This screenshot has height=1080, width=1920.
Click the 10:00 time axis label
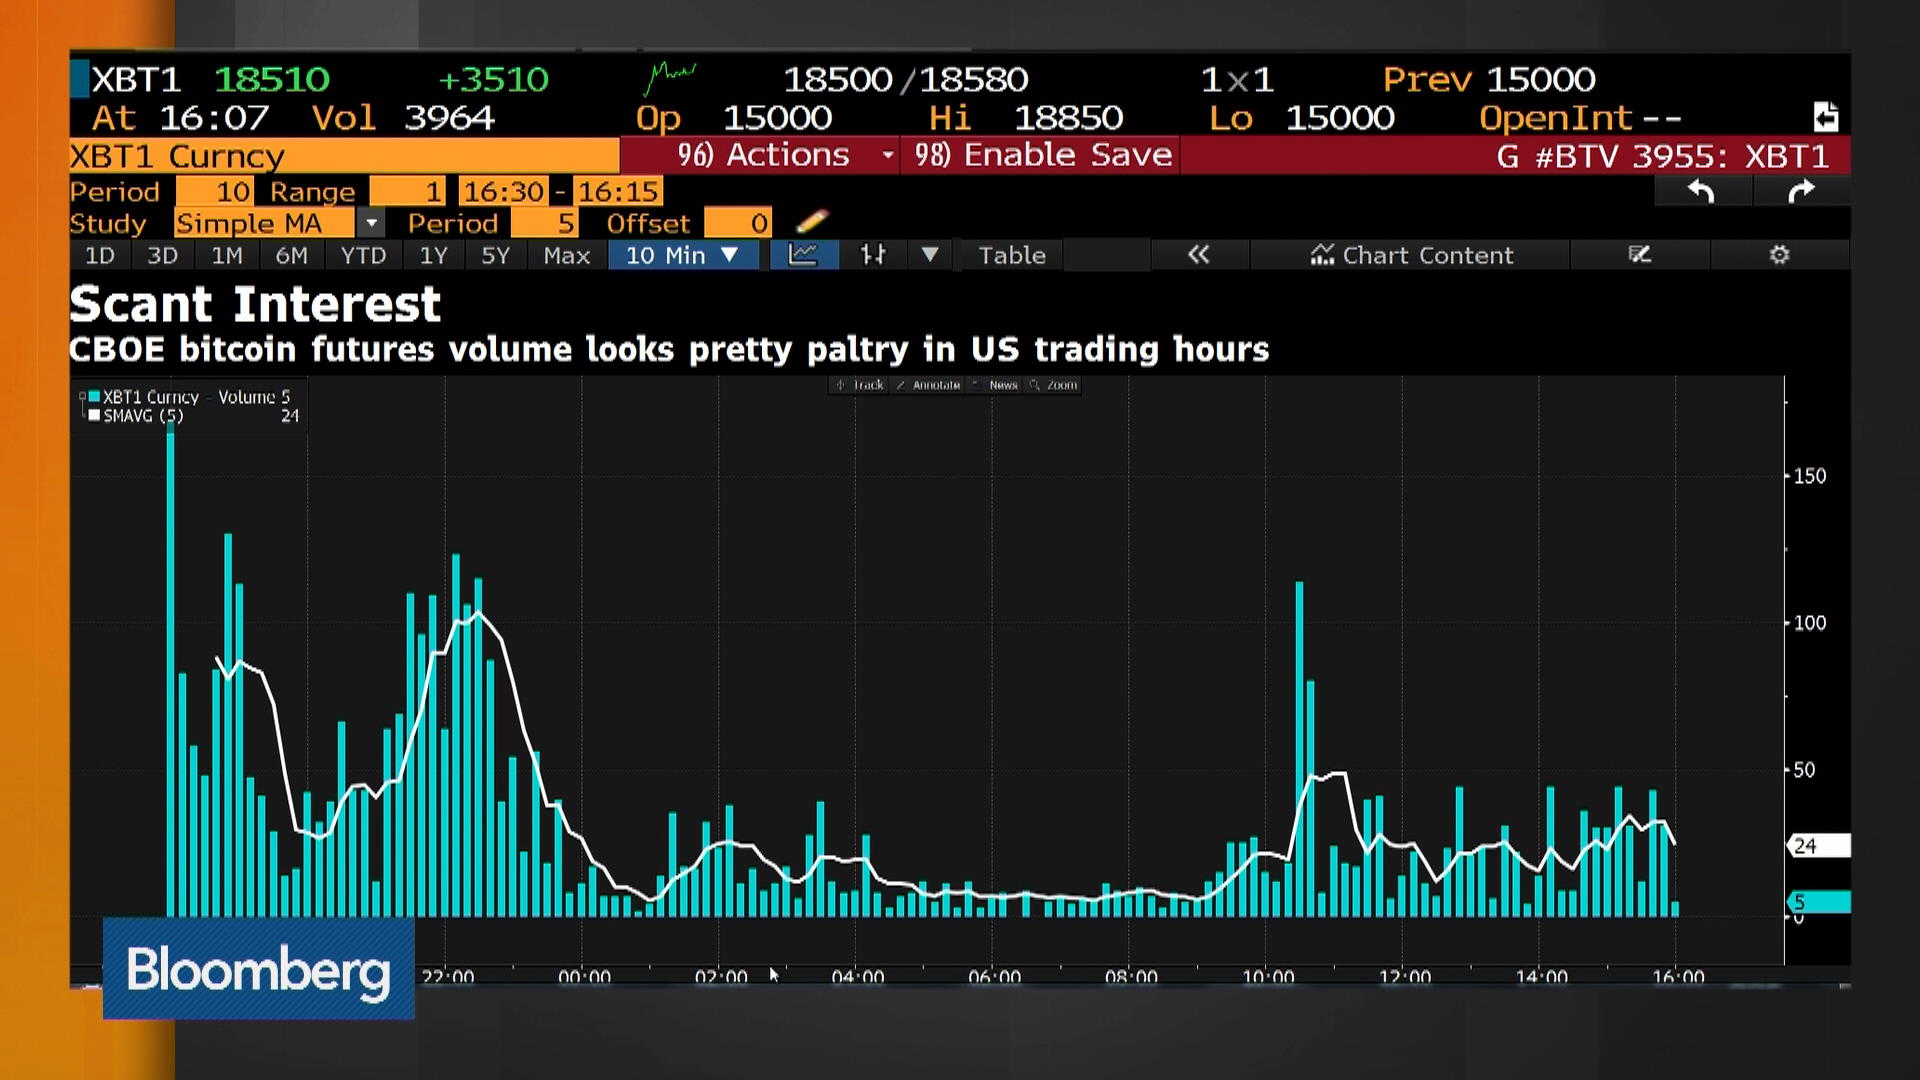tap(1268, 977)
